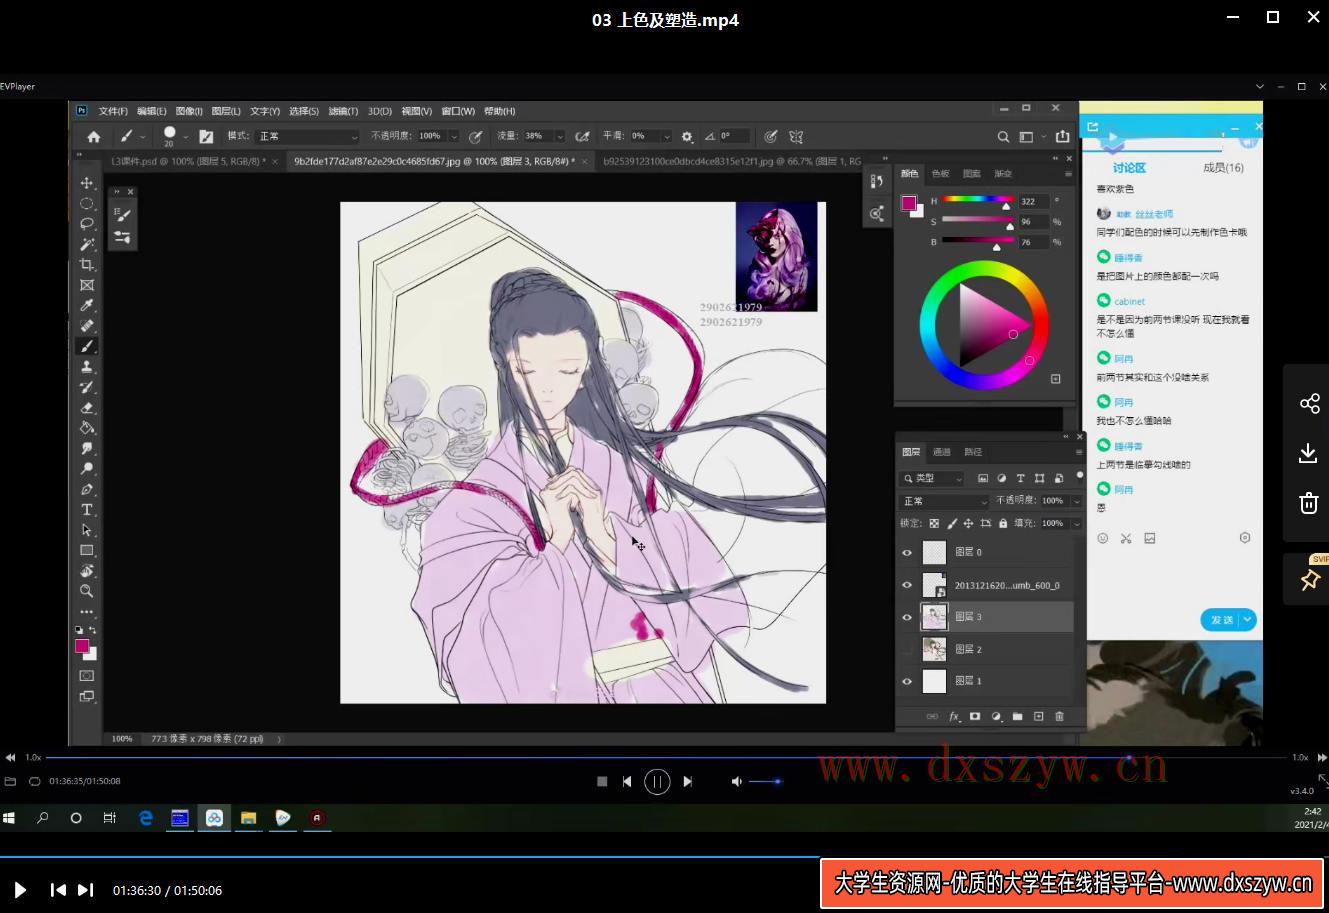1329x913 pixels.
Task: Open the 成员(16) members tab
Action: [1222, 168]
